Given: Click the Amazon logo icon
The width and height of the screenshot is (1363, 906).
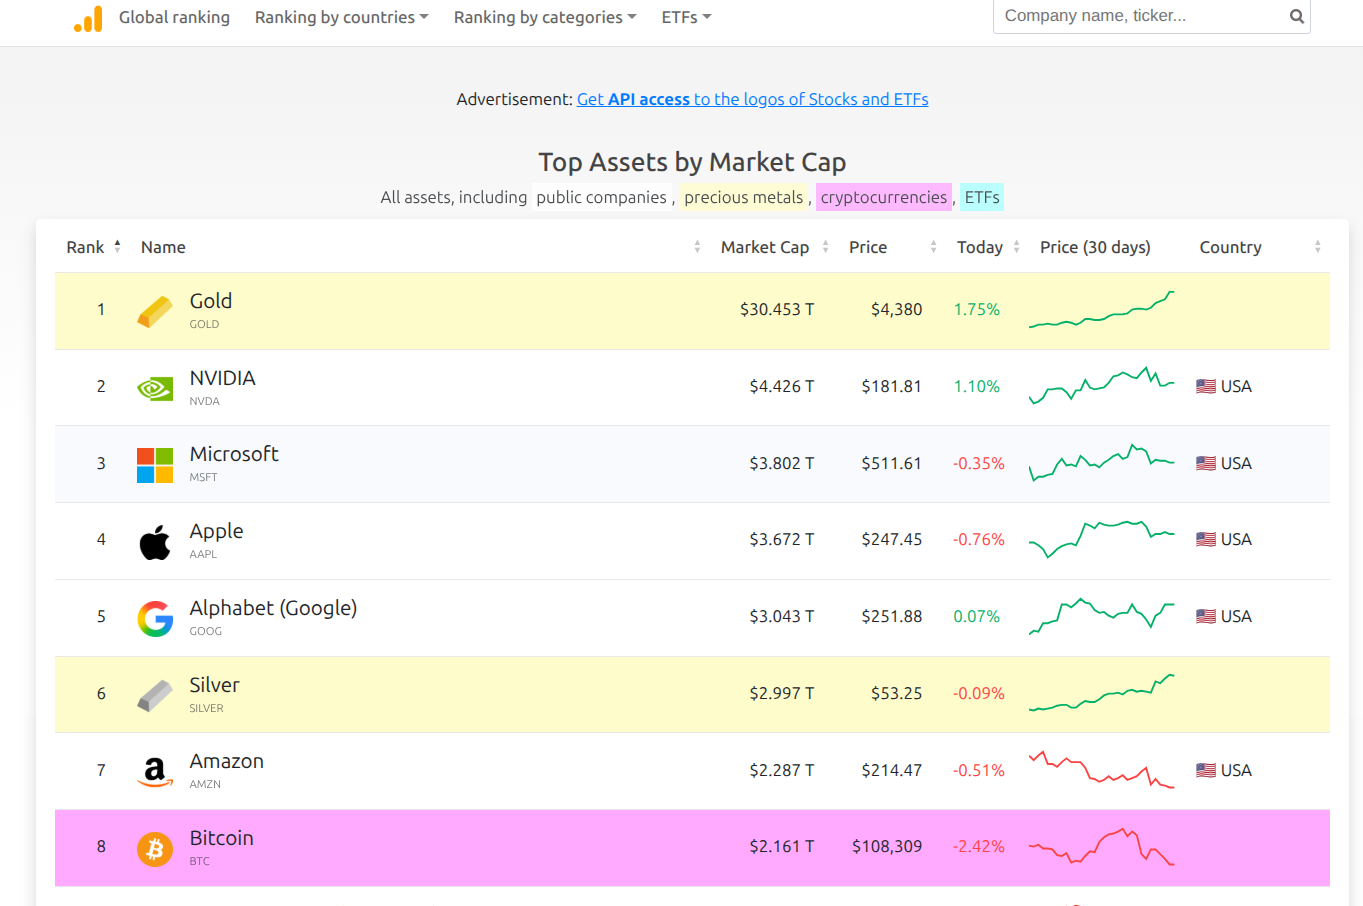Looking at the screenshot, I should pyautogui.click(x=155, y=772).
